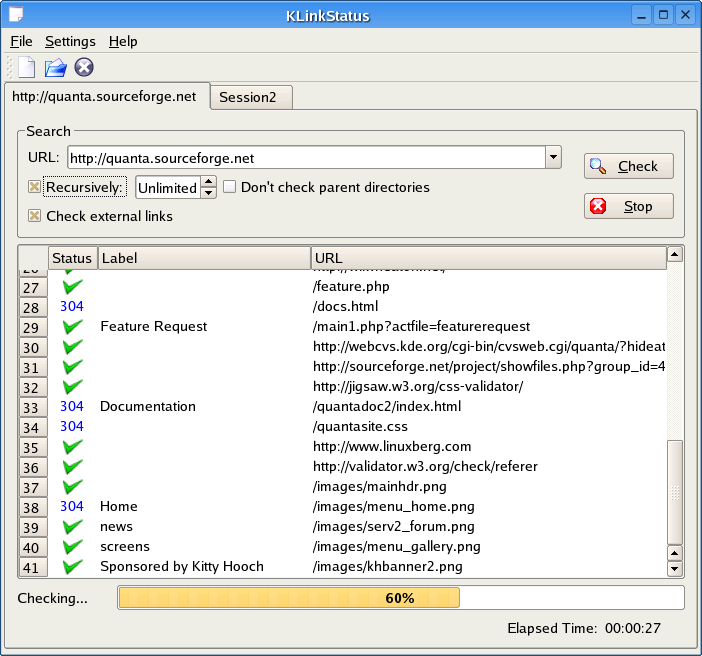Click green checkmark status in row 29
This screenshot has height=656, width=702.
(x=72, y=326)
